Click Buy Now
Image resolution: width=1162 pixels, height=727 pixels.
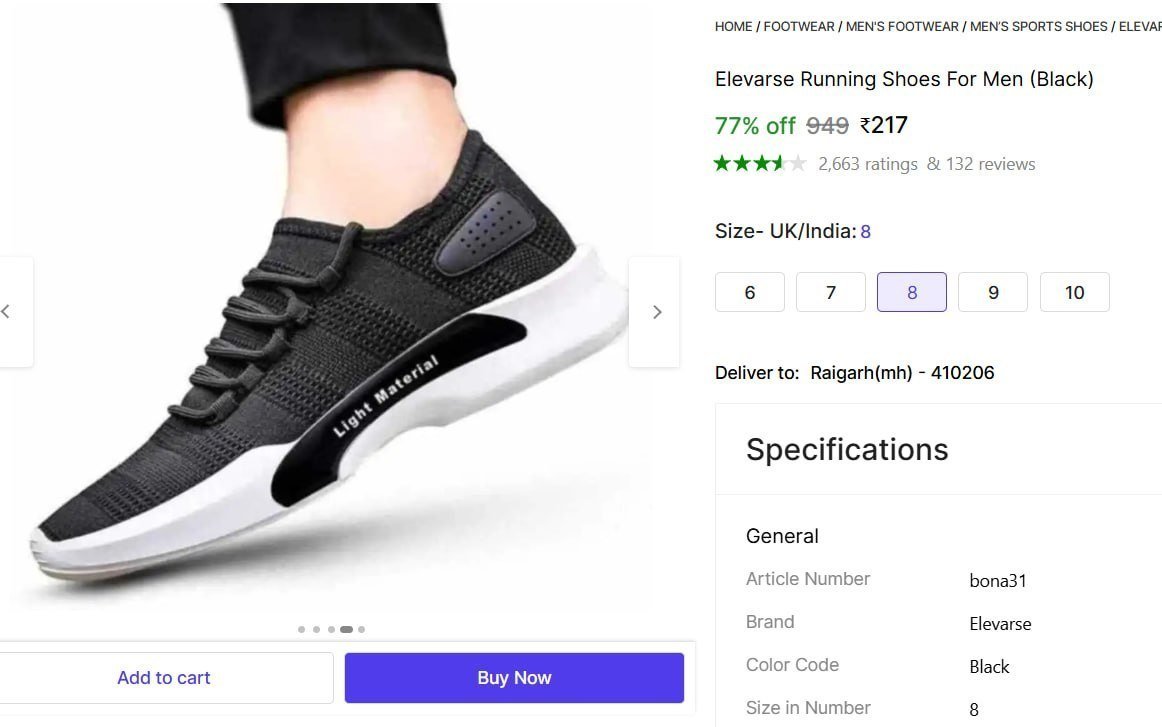coord(513,677)
